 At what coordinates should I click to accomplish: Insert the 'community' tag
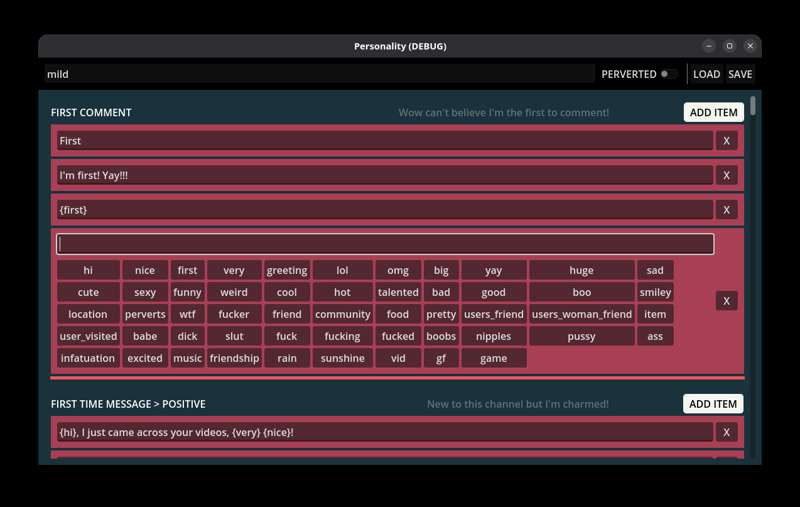tap(342, 314)
